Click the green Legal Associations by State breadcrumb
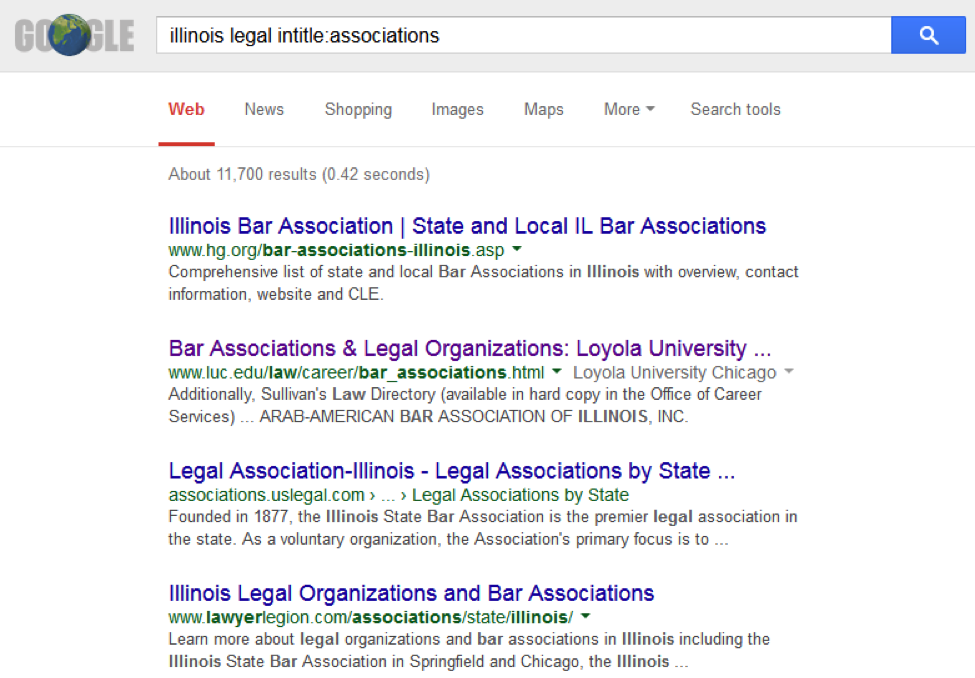The width and height of the screenshot is (975, 678). 520,495
